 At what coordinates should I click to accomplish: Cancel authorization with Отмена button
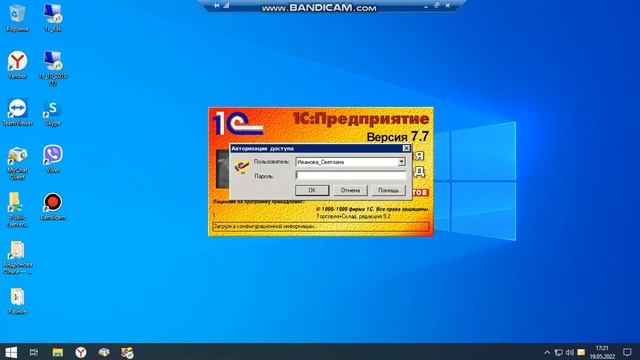coord(350,190)
